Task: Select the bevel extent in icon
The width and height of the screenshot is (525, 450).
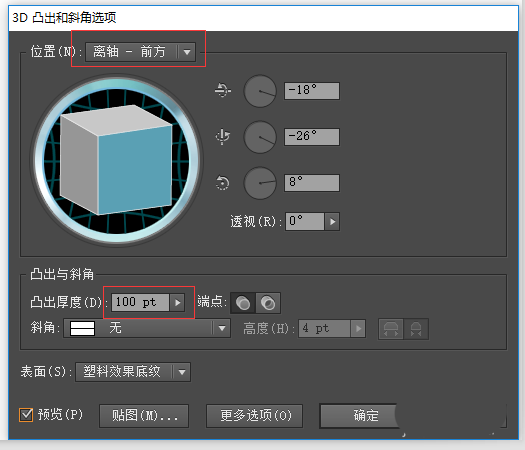Action: pos(416,329)
